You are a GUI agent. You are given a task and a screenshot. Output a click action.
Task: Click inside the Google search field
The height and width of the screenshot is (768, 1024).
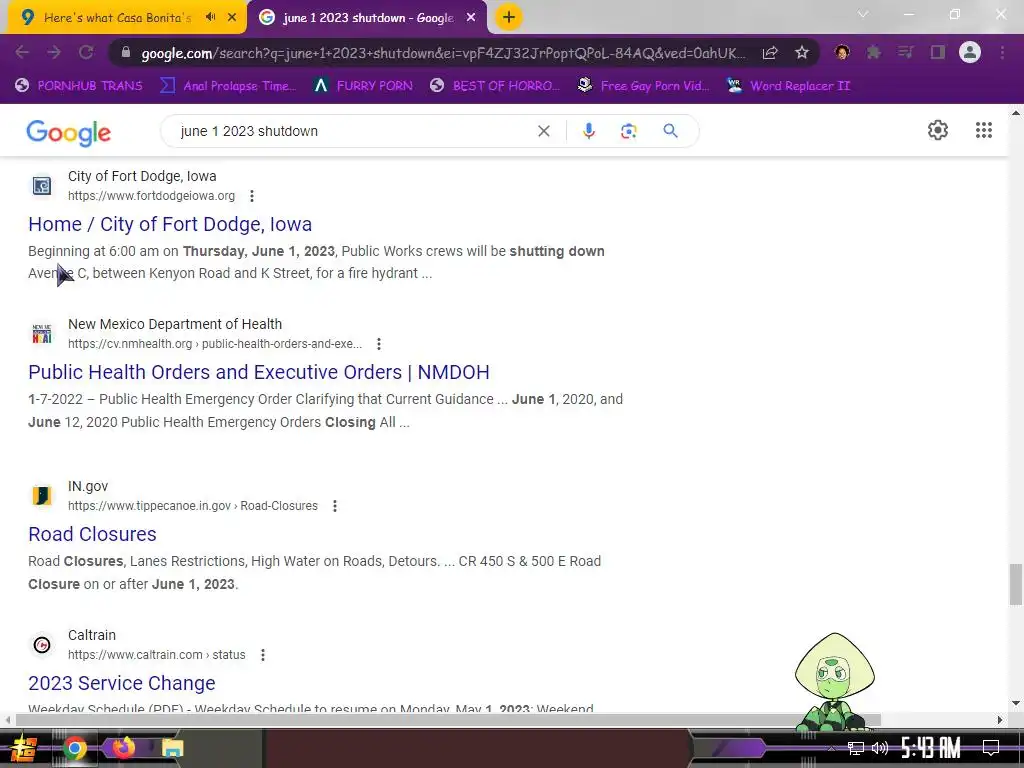tap(353, 131)
